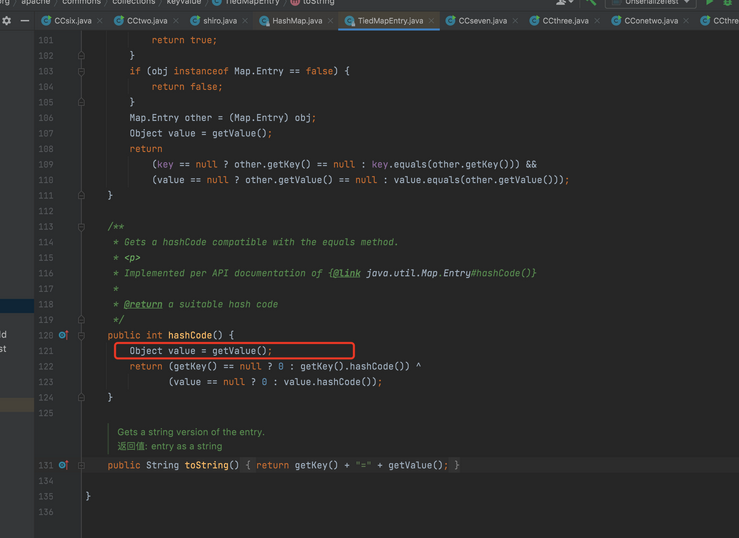Close the CCsix.java tab
The width and height of the screenshot is (739, 538).
click(100, 21)
